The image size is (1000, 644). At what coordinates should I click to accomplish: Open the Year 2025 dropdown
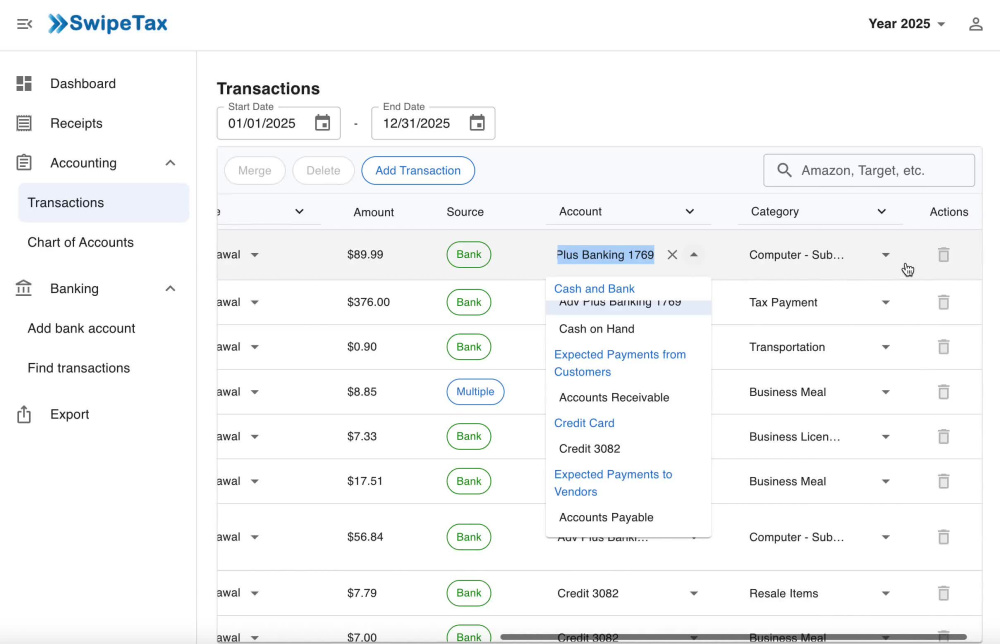906,24
